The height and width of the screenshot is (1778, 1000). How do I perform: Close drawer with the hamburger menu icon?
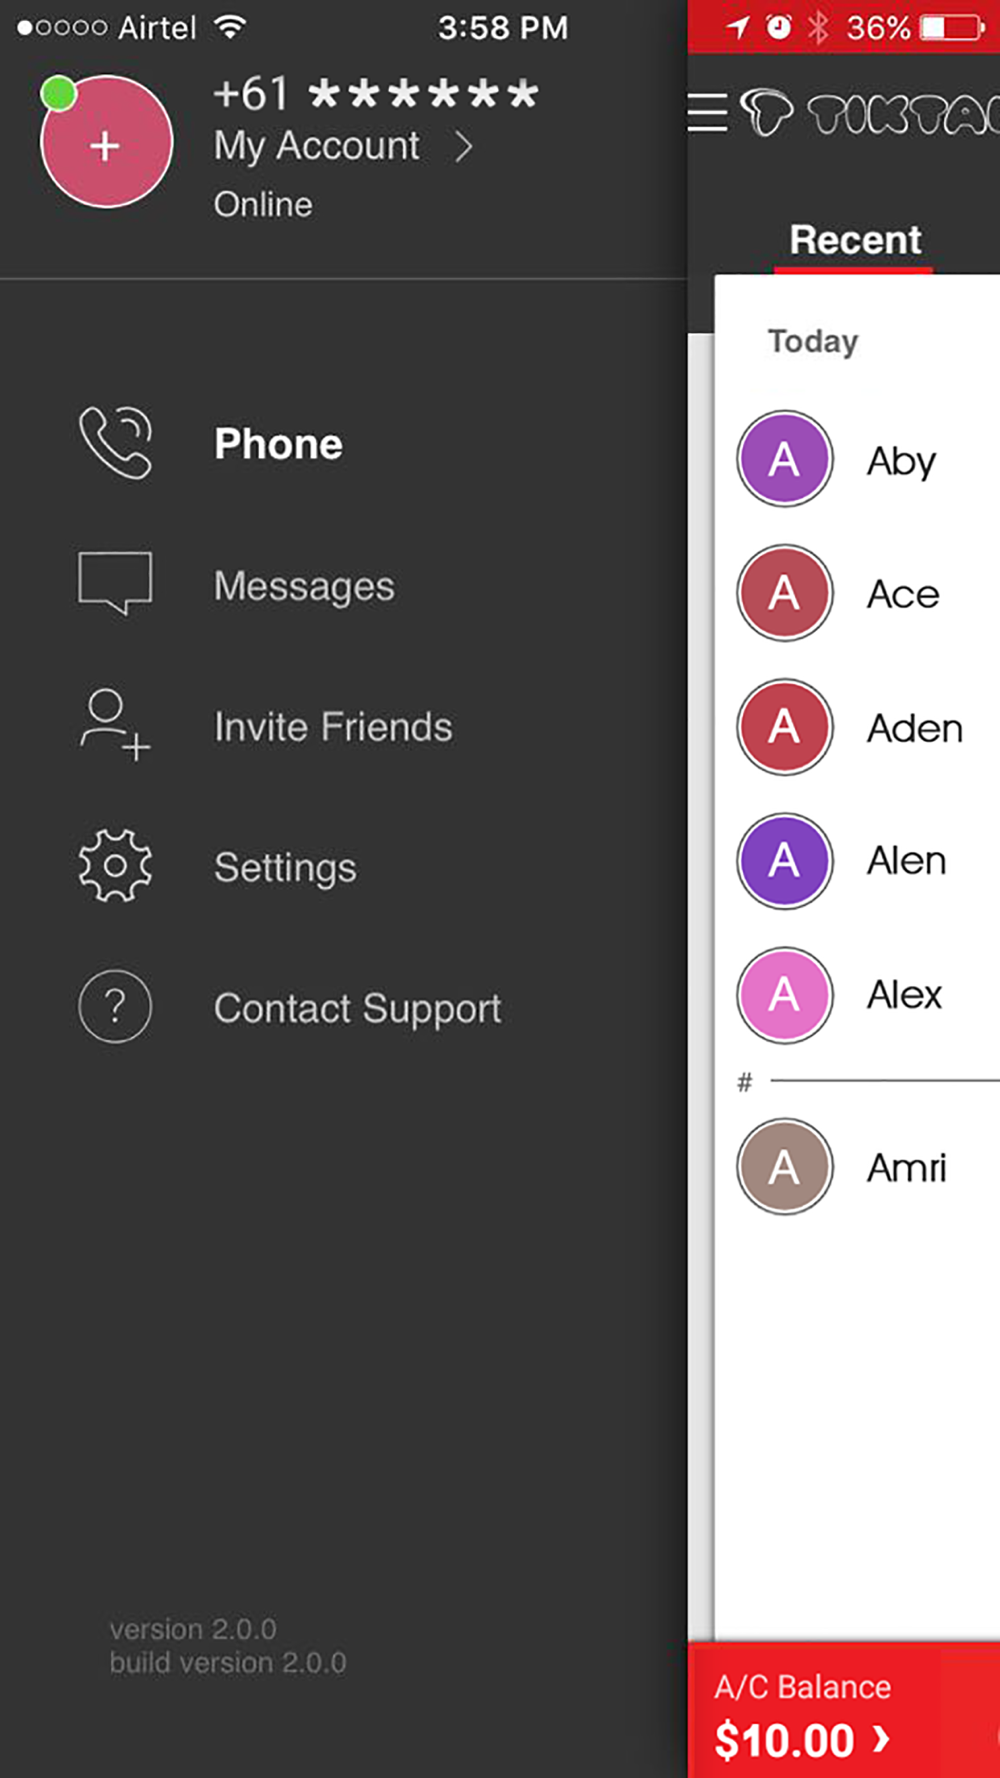click(x=707, y=112)
